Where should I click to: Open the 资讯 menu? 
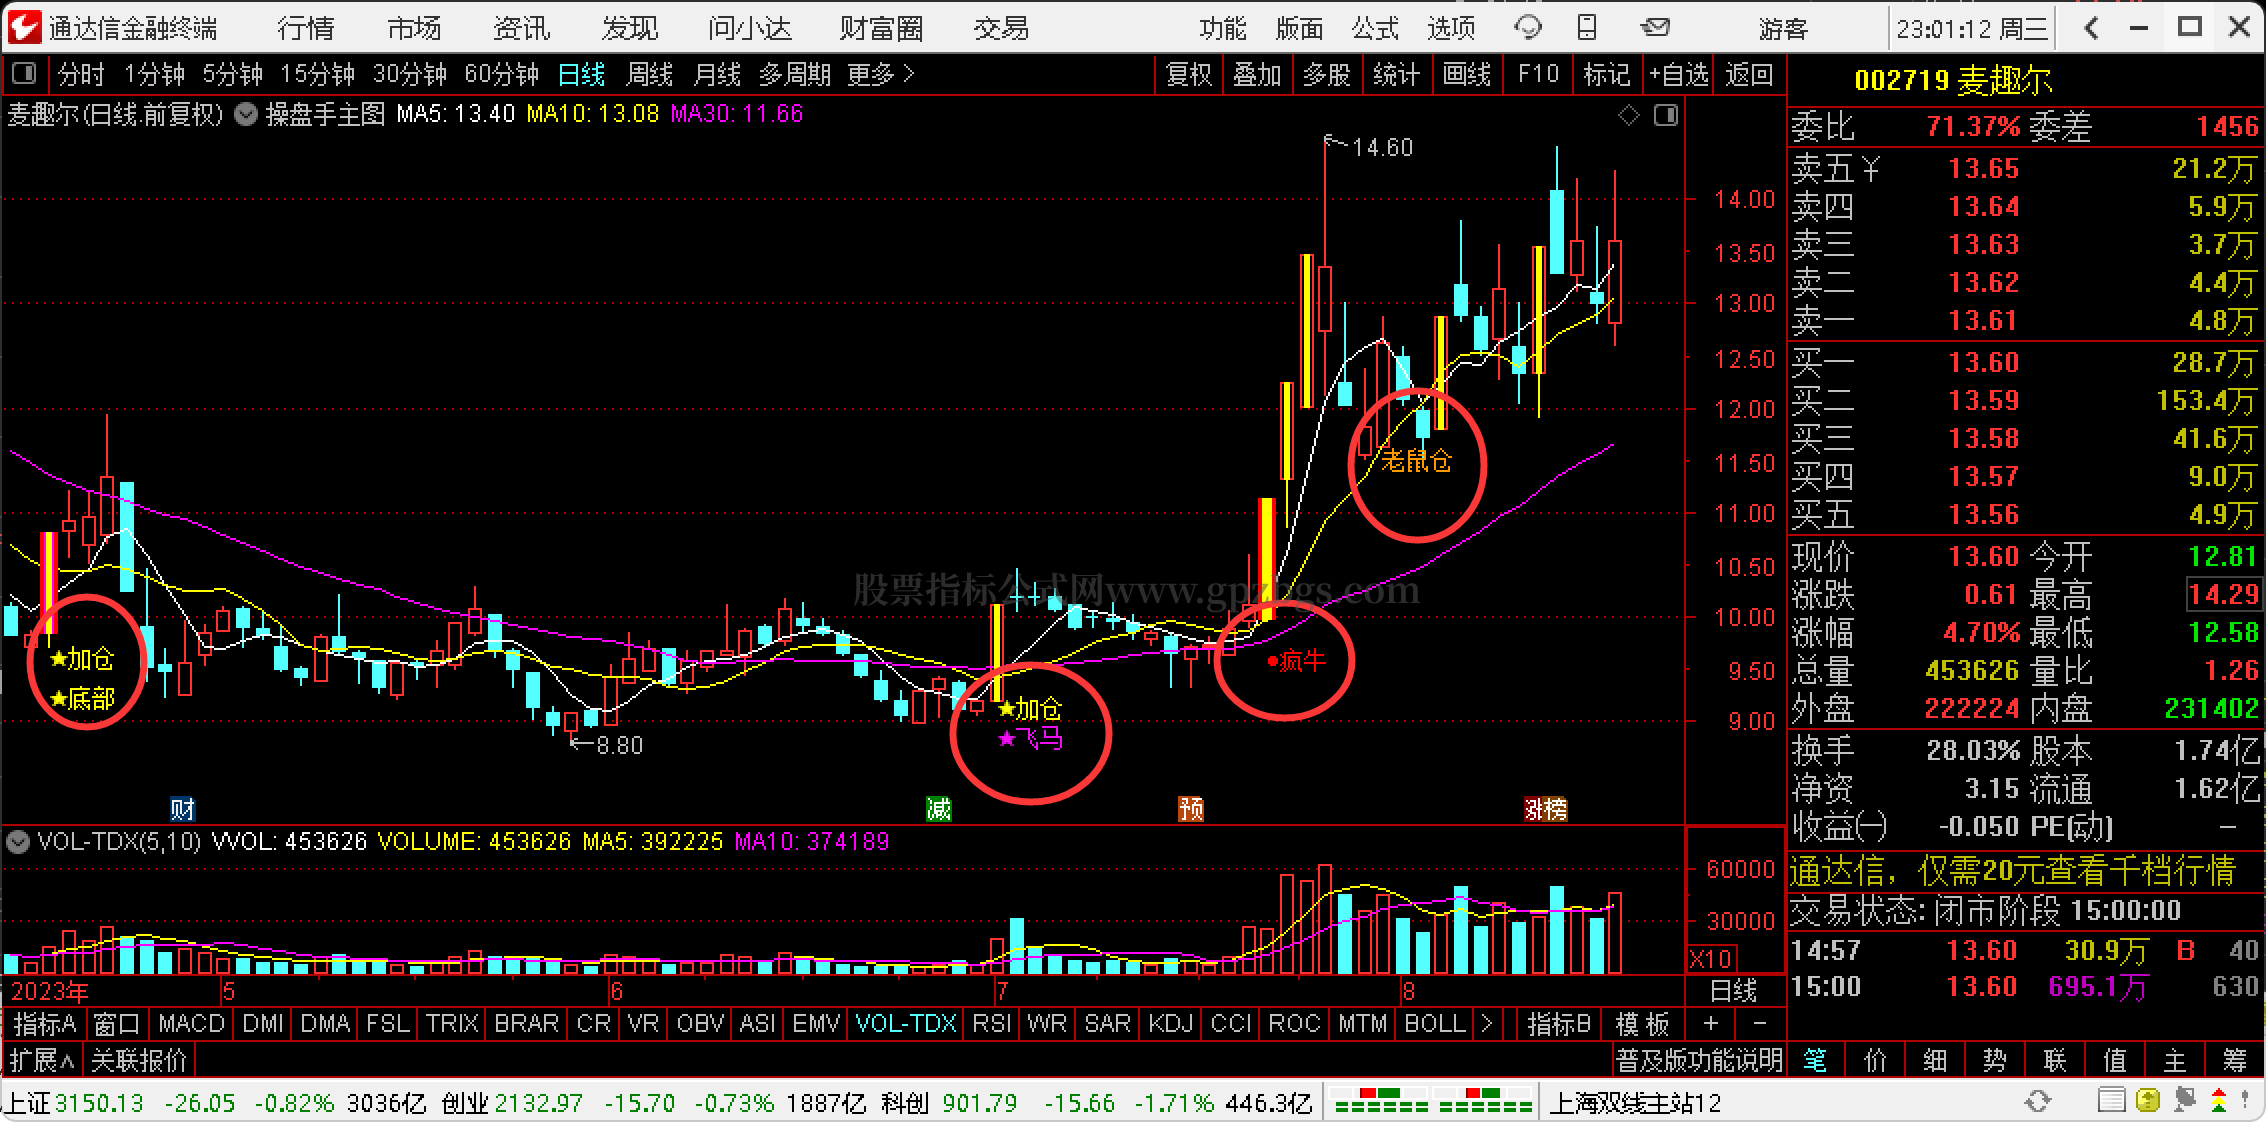tap(521, 27)
